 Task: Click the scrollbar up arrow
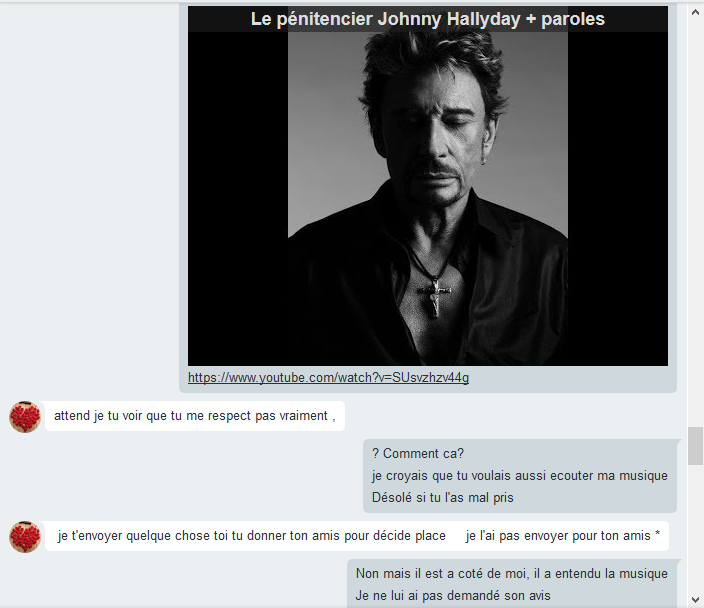click(695, 12)
